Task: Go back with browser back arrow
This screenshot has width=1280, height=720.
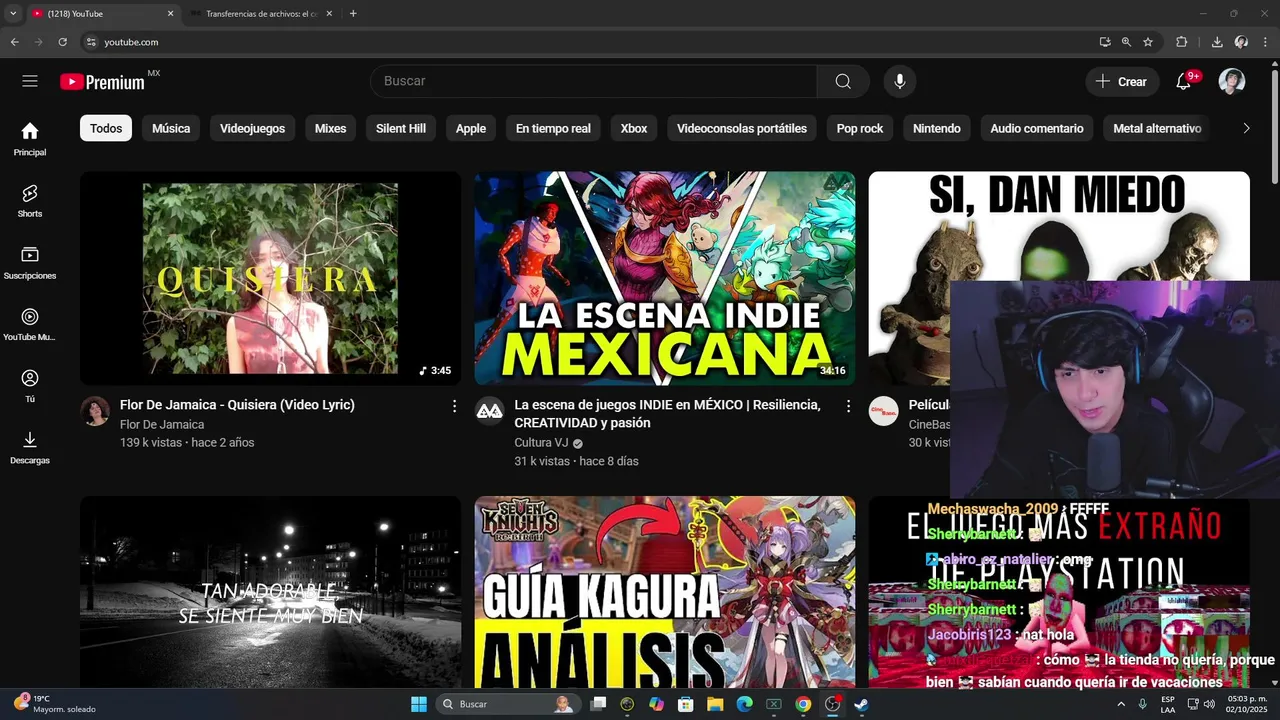Action: [14, 42]
